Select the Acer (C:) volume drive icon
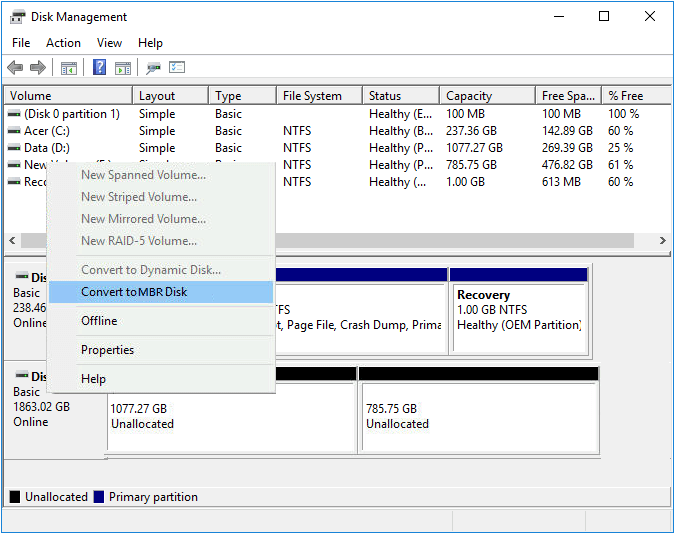675x534 pixels. tap(14, 131)
